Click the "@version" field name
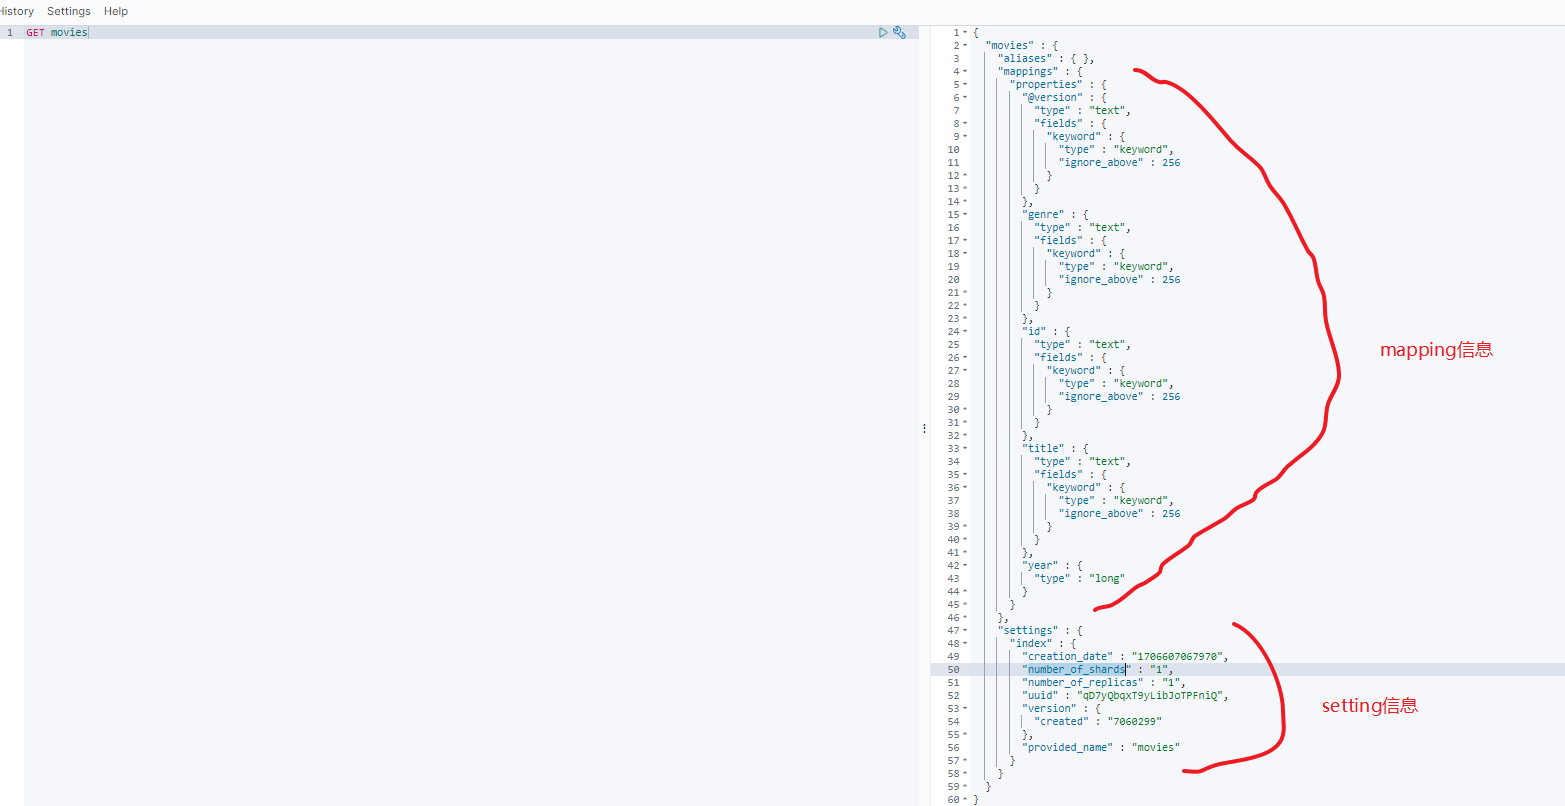The image size is (1565, 806). tap(1052, 97)
